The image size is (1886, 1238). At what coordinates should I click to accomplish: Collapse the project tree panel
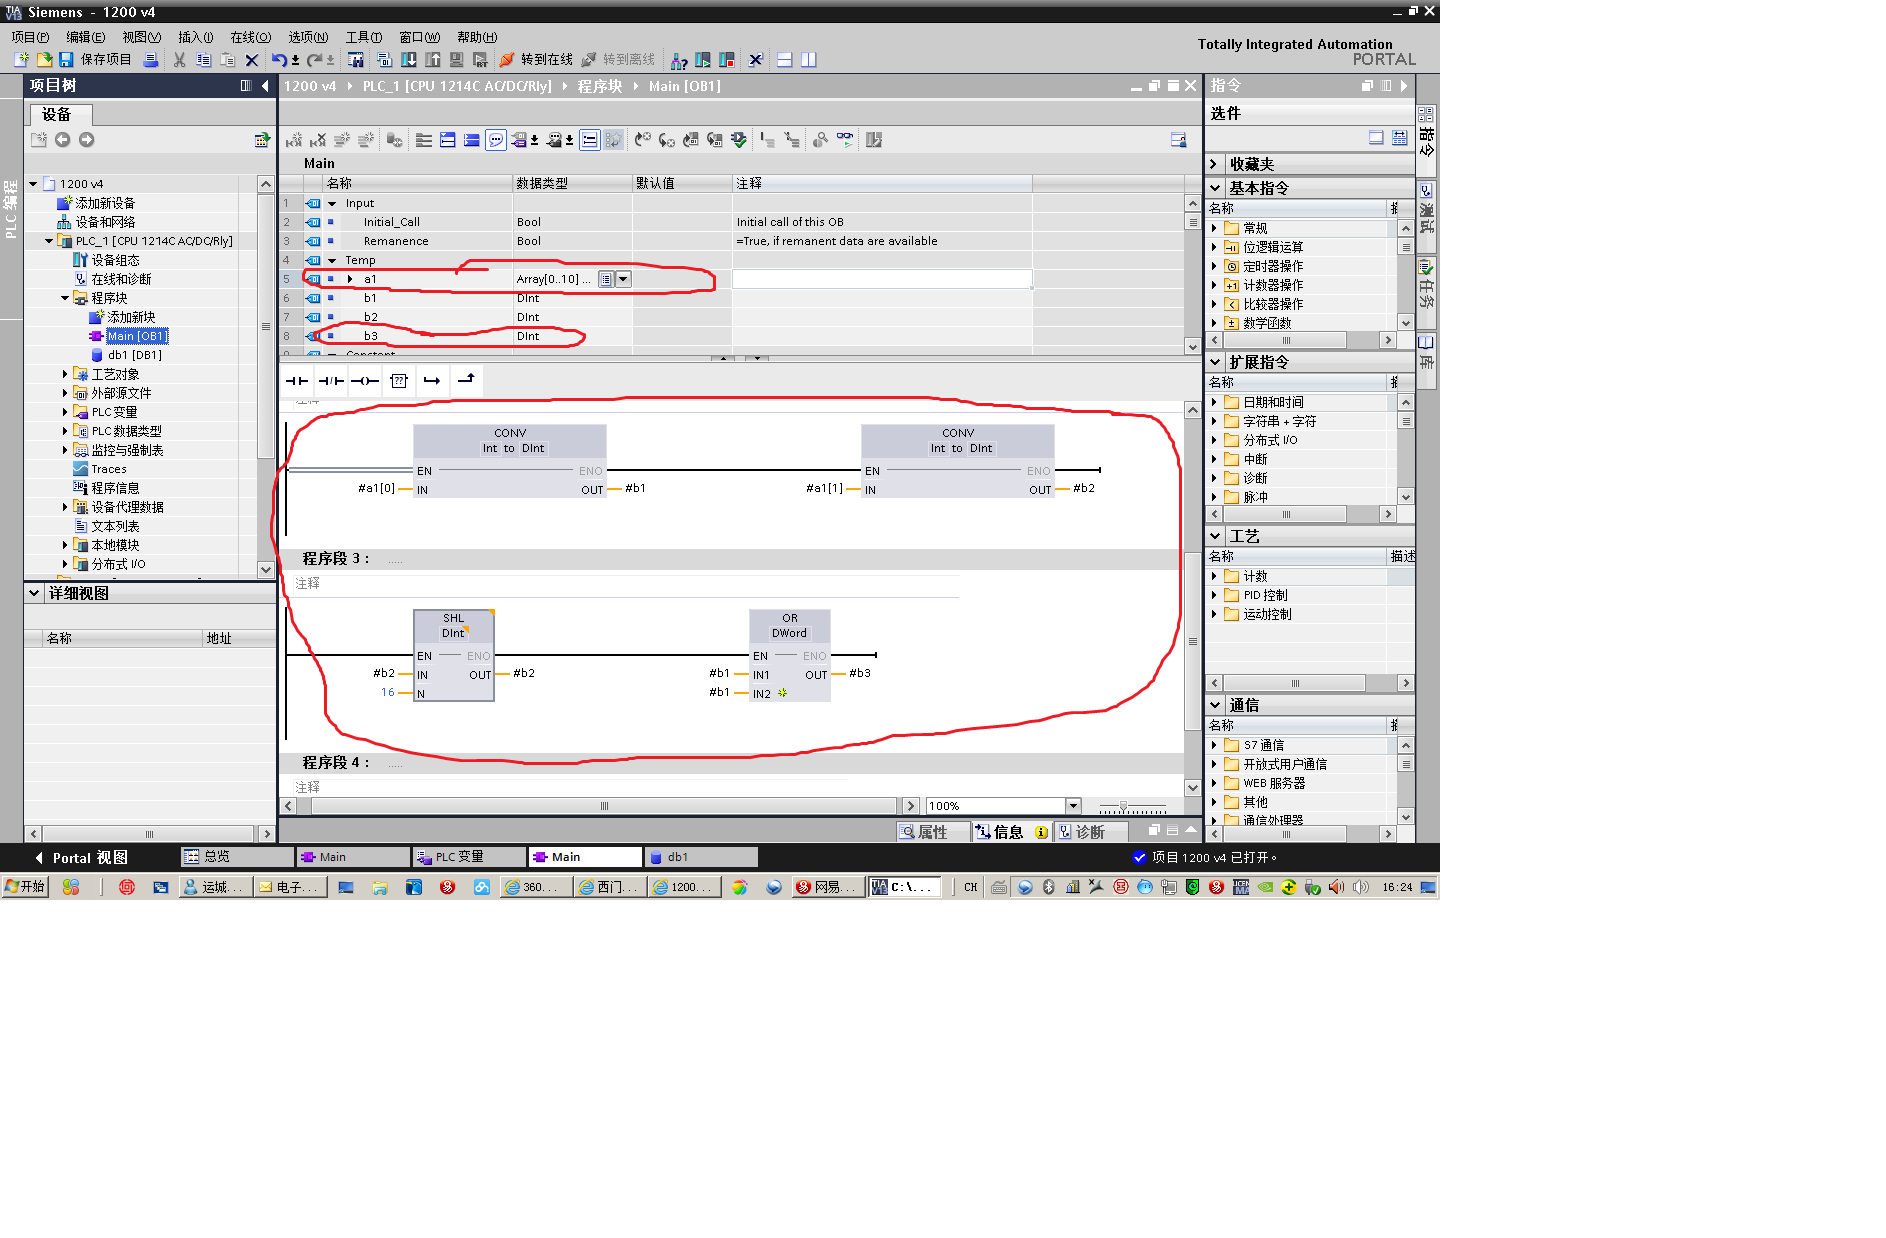coord(265,86)
